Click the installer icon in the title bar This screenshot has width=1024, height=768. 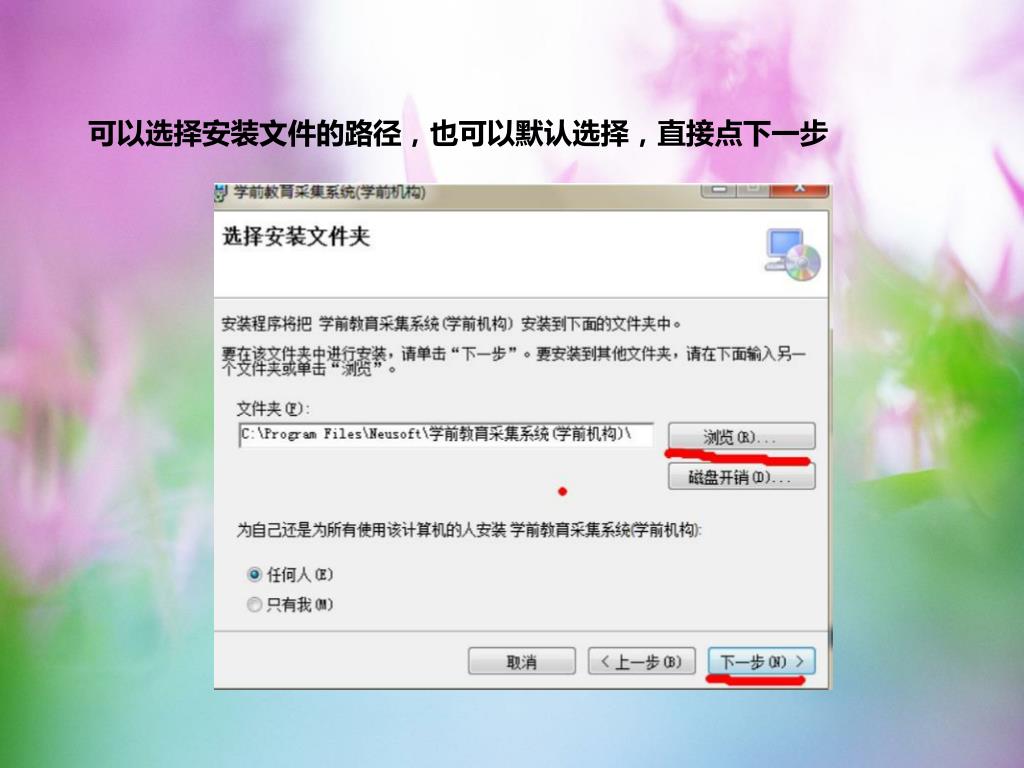coord(222,193)
